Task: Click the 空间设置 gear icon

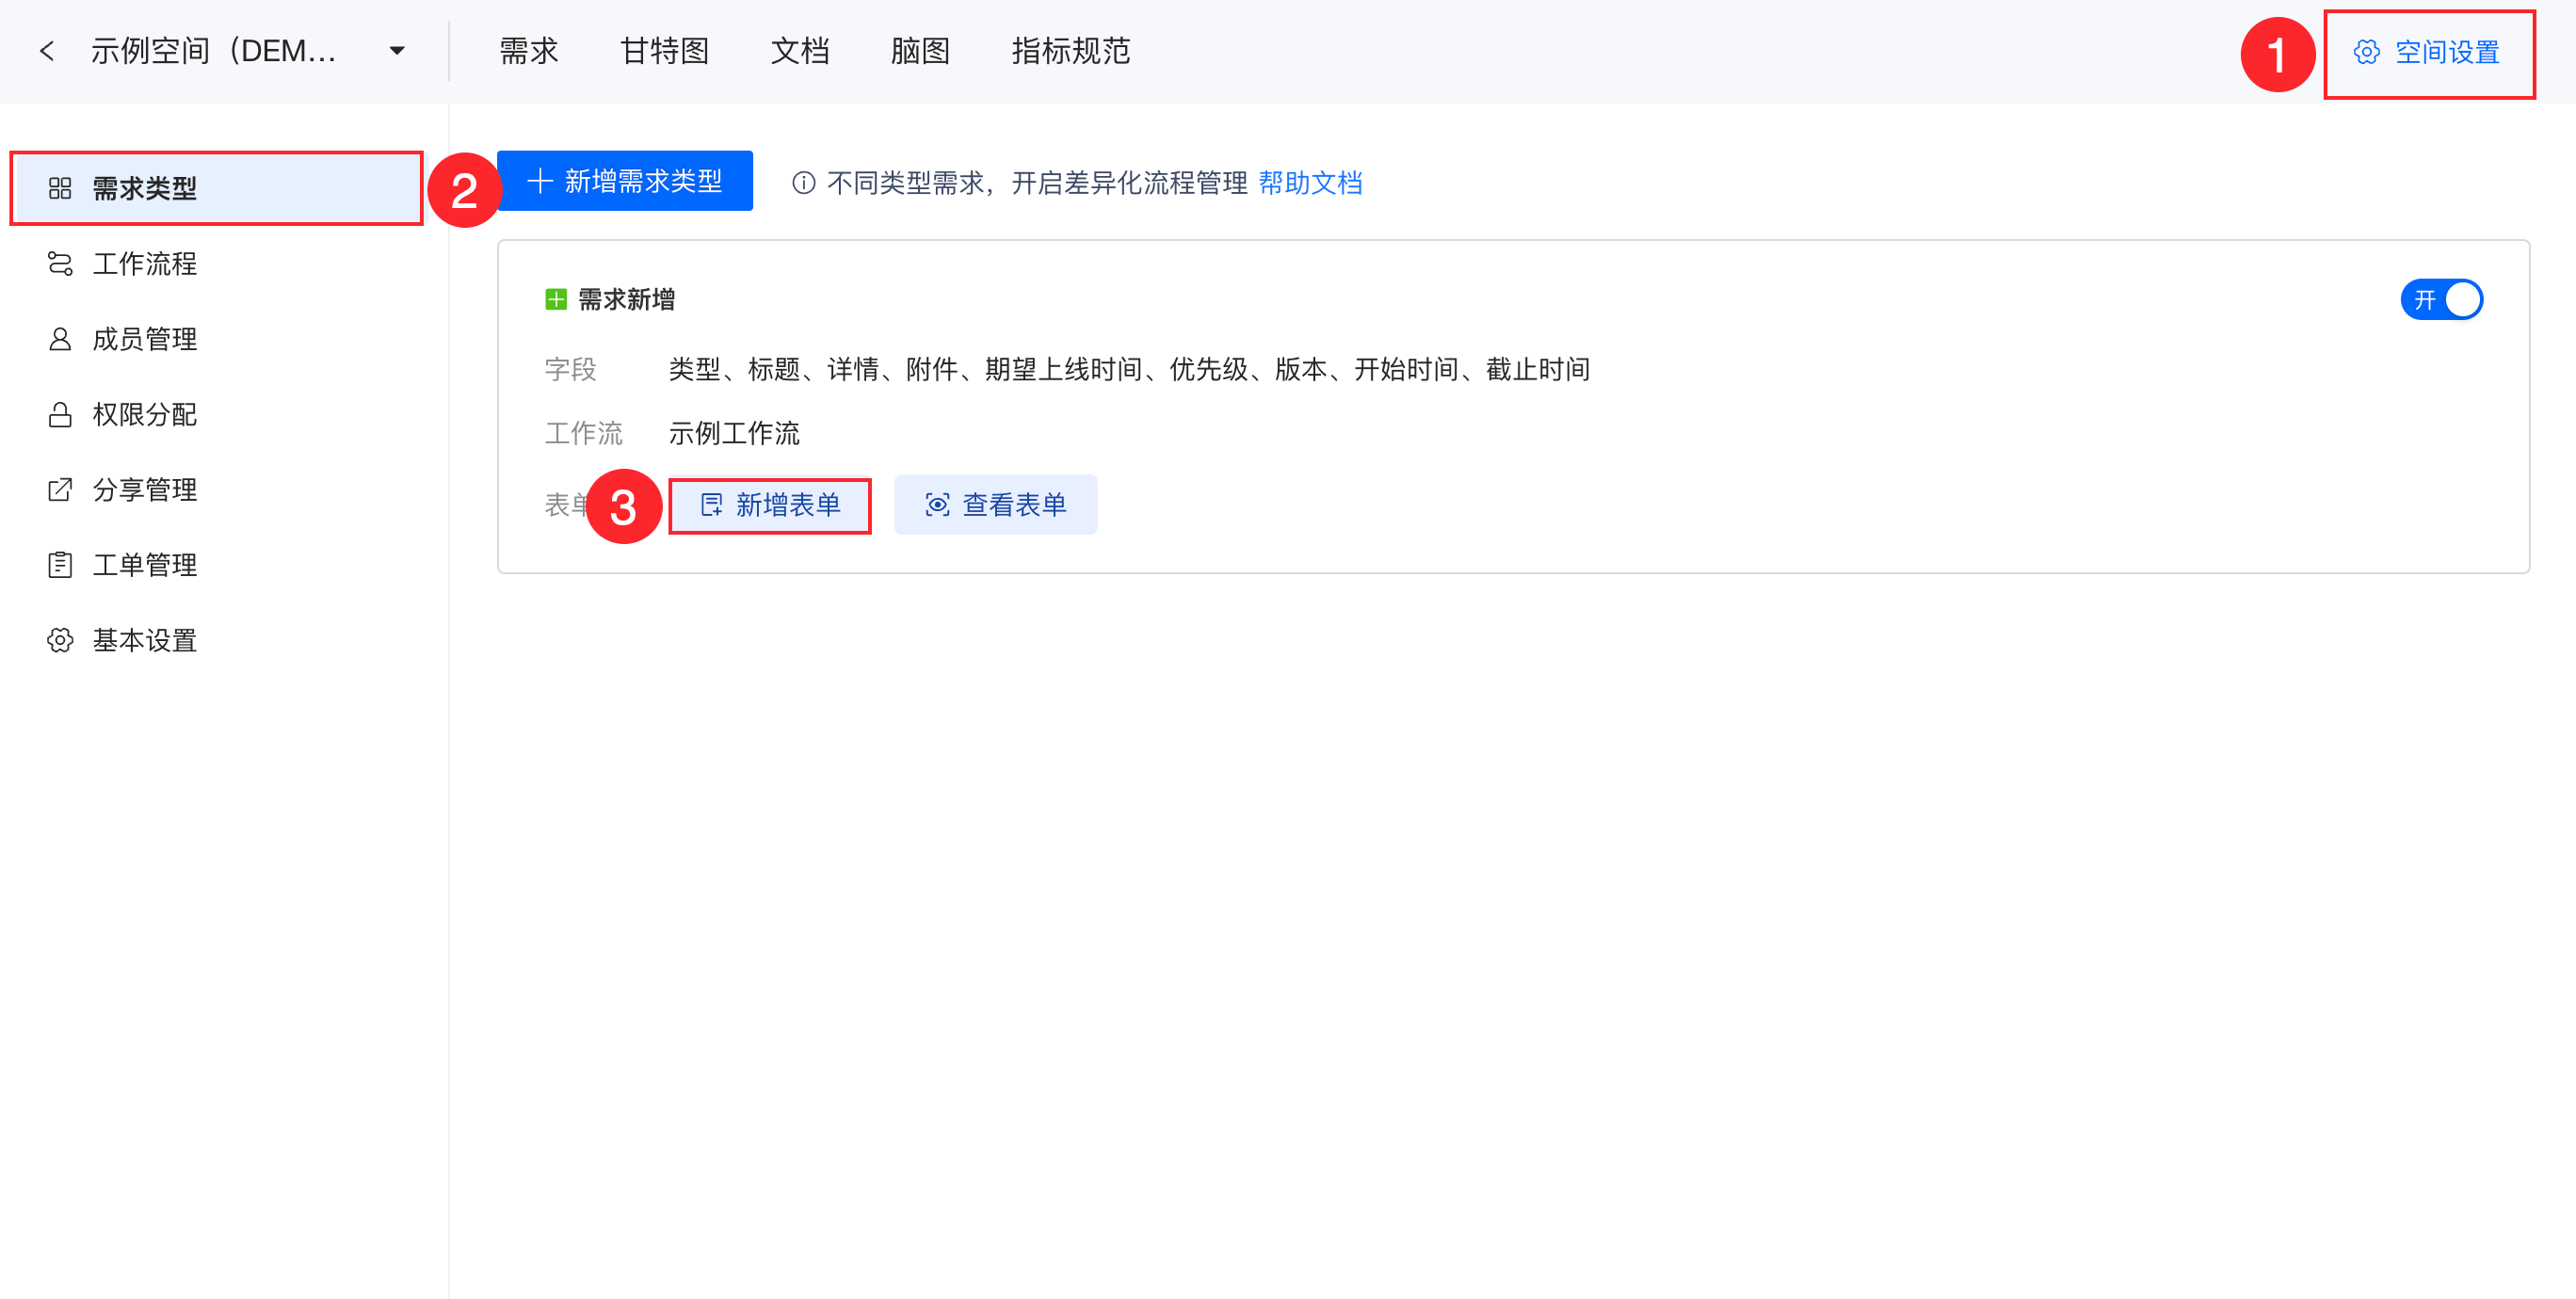Action: point(2366,52)
